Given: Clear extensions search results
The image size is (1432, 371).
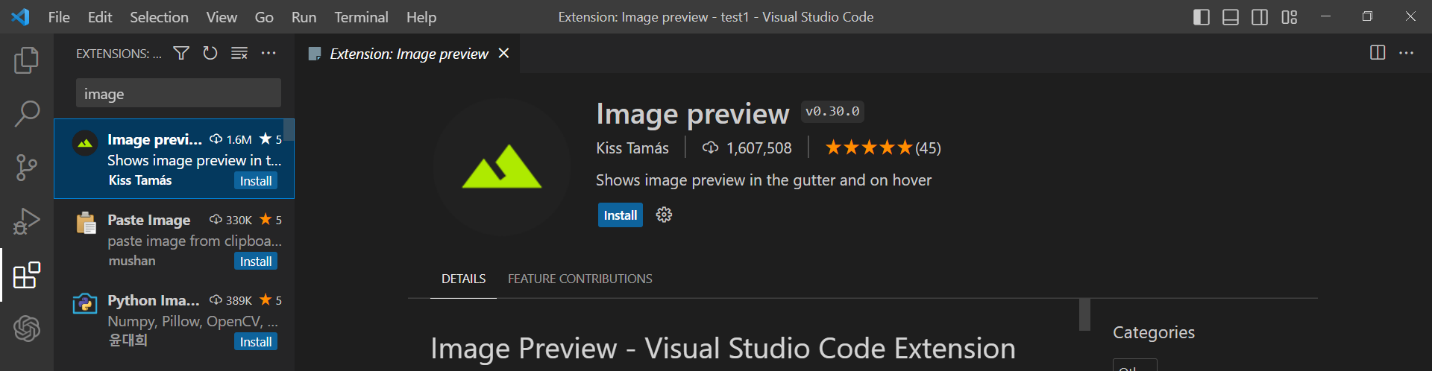Looking at the screenshot, I should pos(239,53).
